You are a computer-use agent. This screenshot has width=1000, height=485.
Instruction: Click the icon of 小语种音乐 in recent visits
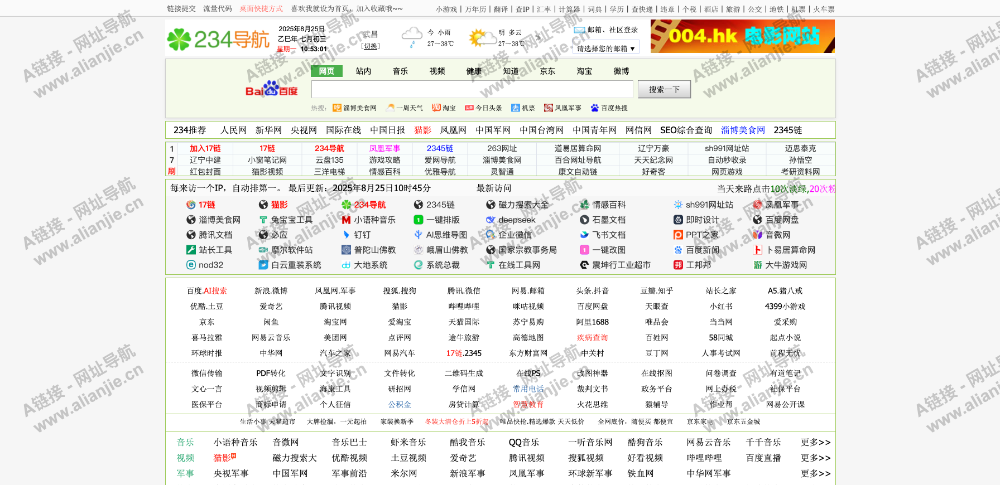pyautogui.click(x=346, y=220)
